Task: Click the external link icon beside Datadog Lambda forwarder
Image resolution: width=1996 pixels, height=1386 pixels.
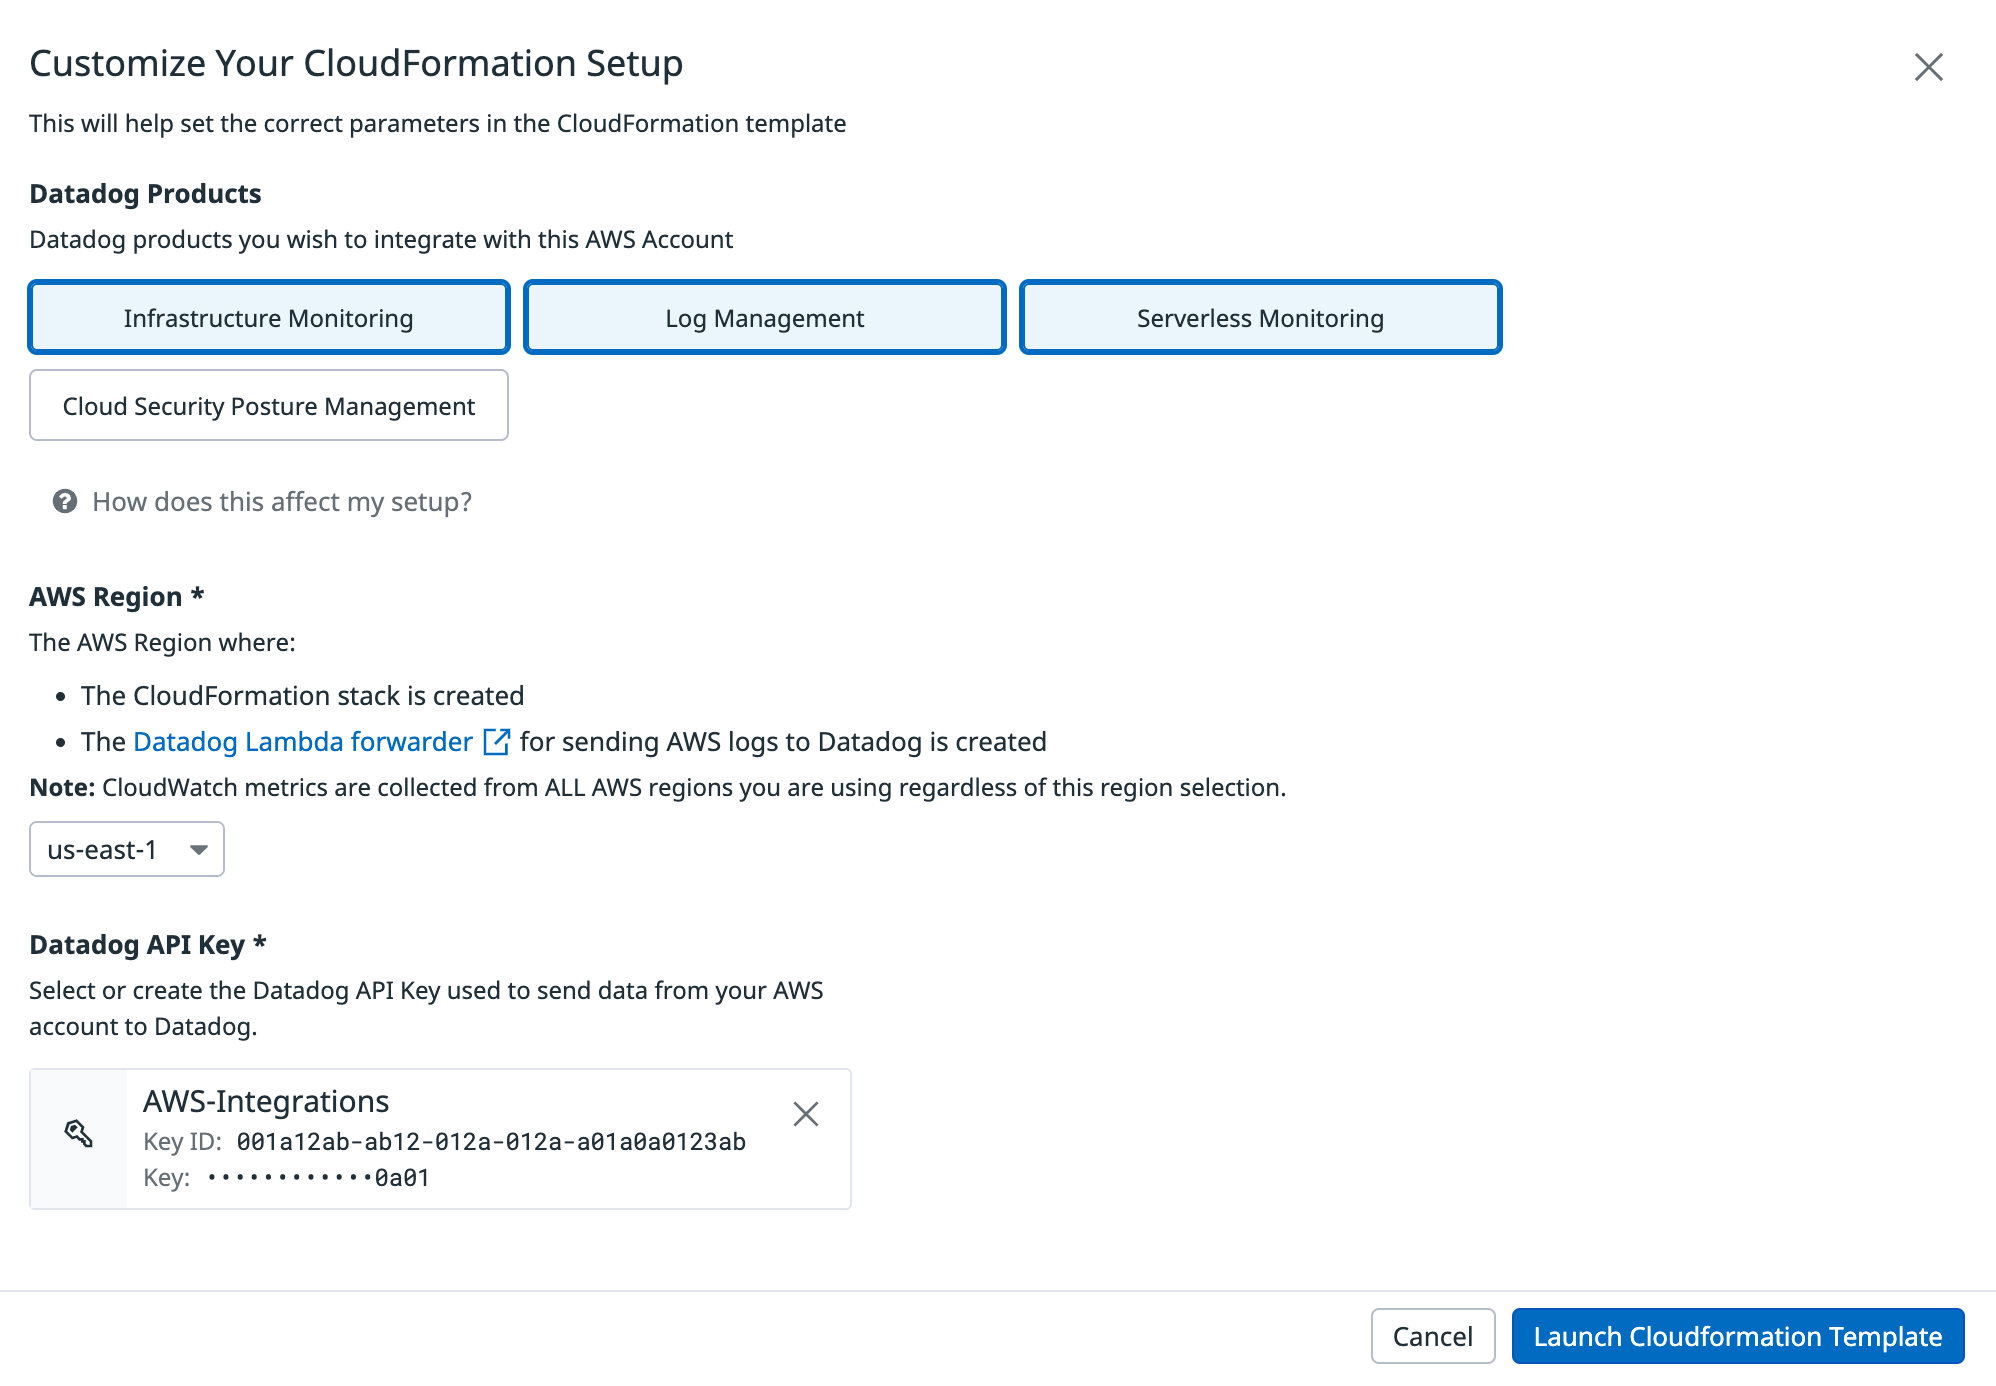Action: tap(494, 741)
